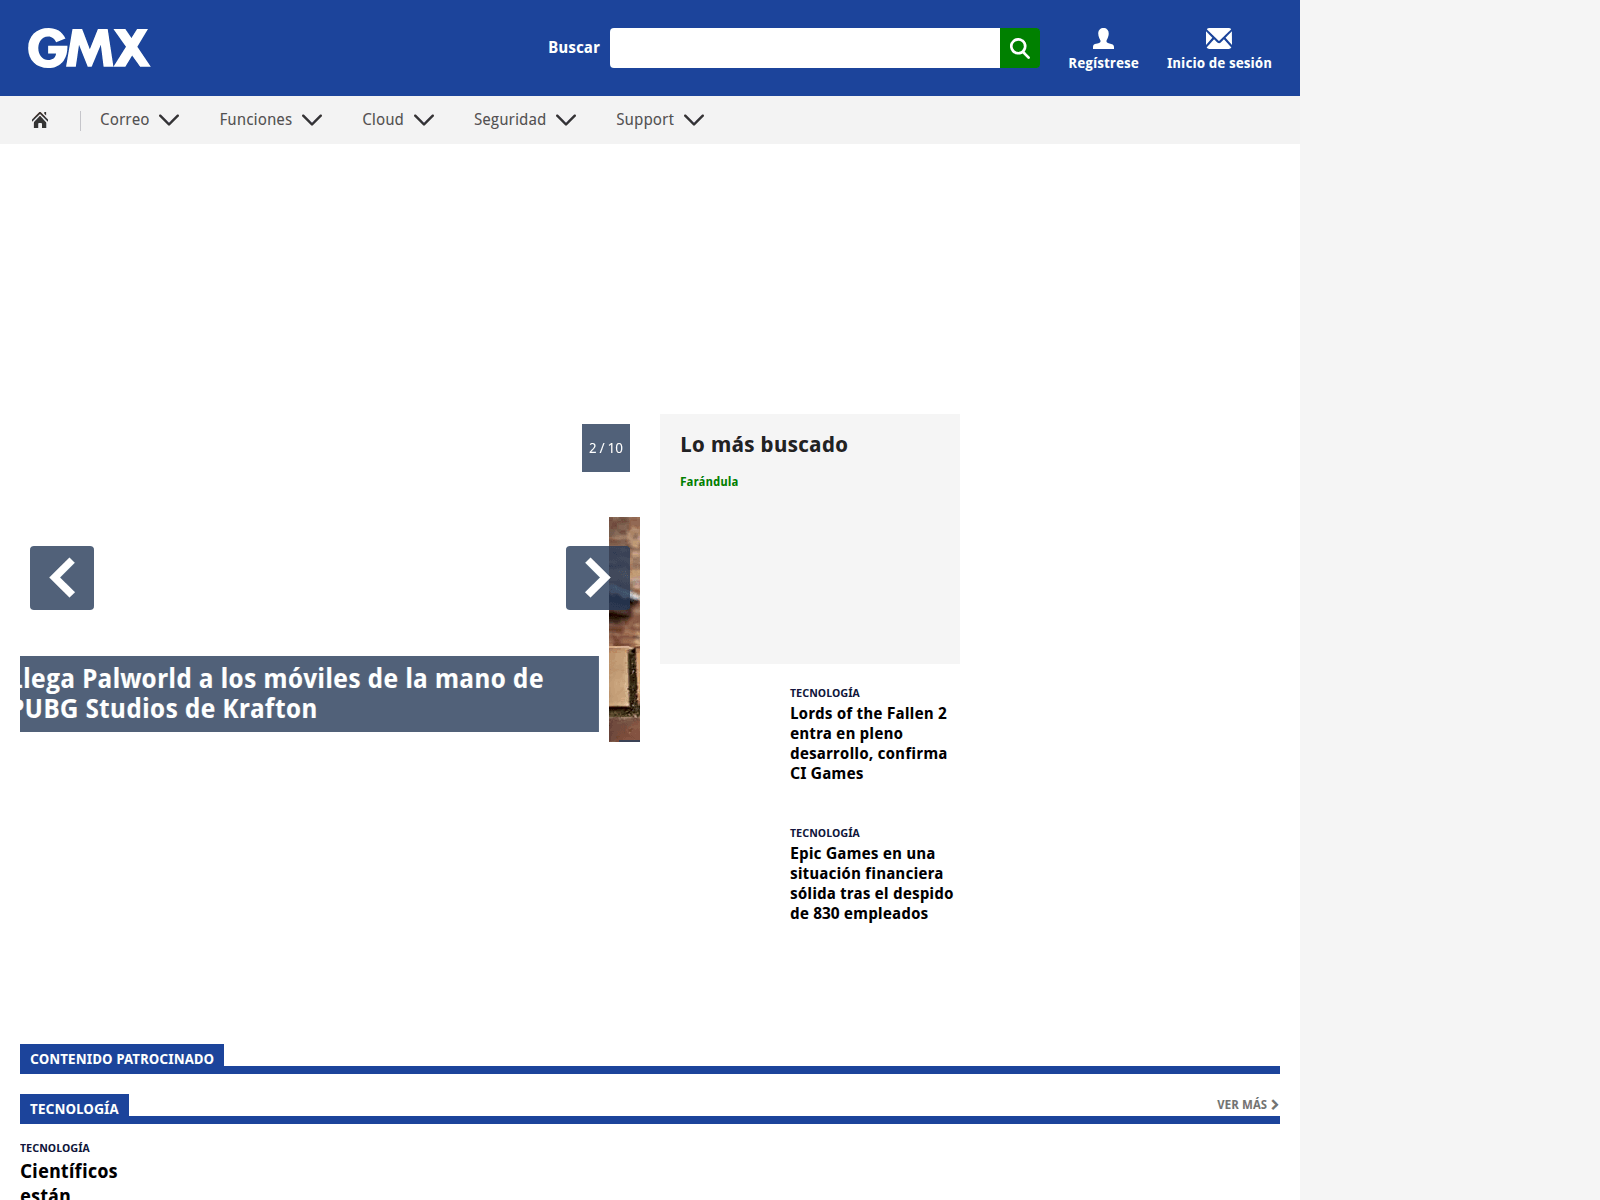Click TECNOLOGÍA label above Lords of the Fallen
This screenshot has height=1200, width=1600.
click(825, 693)
